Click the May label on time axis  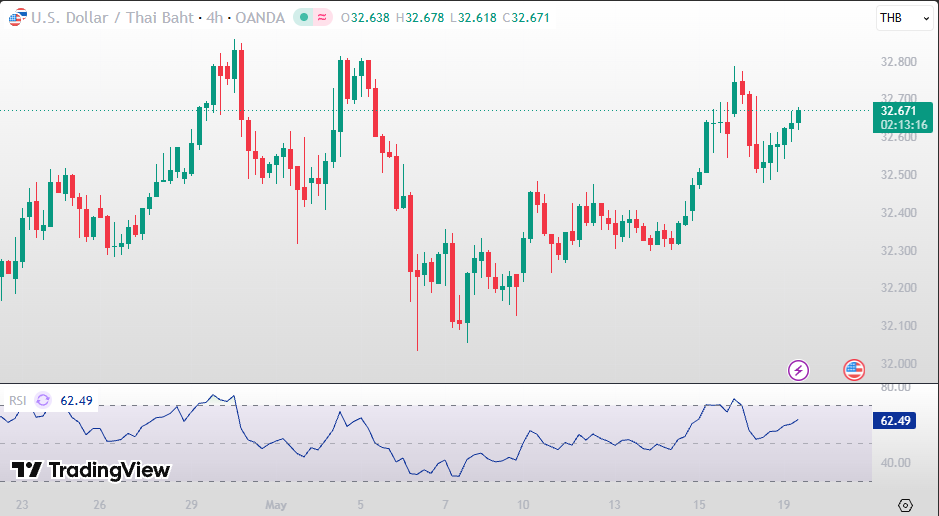click(276, 505)
